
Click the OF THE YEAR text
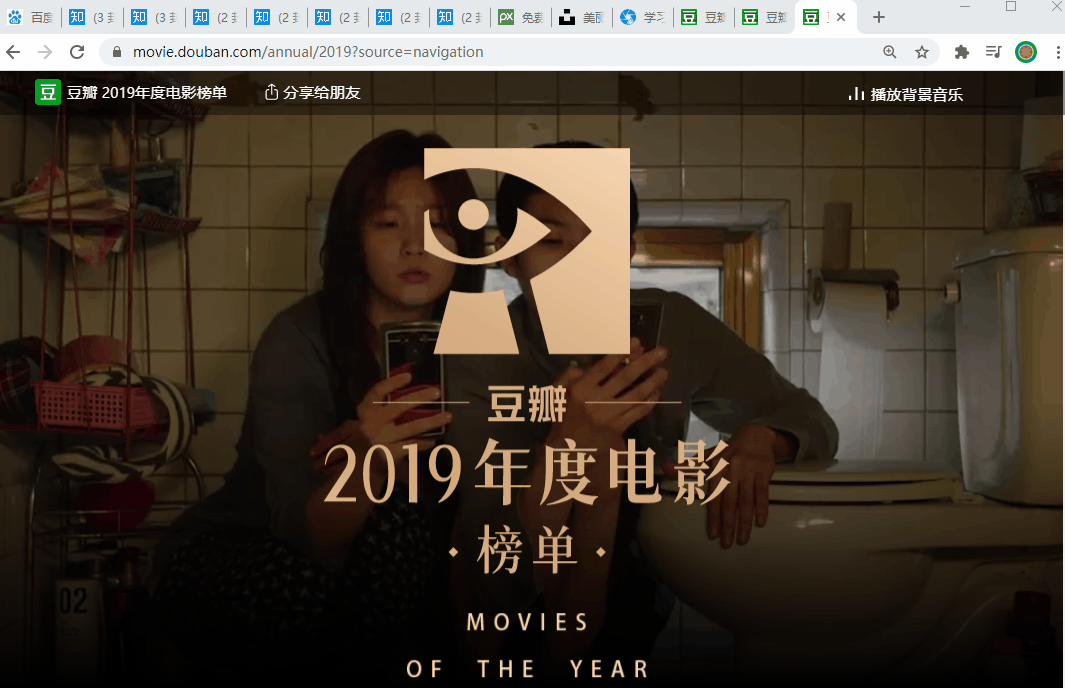527,669
